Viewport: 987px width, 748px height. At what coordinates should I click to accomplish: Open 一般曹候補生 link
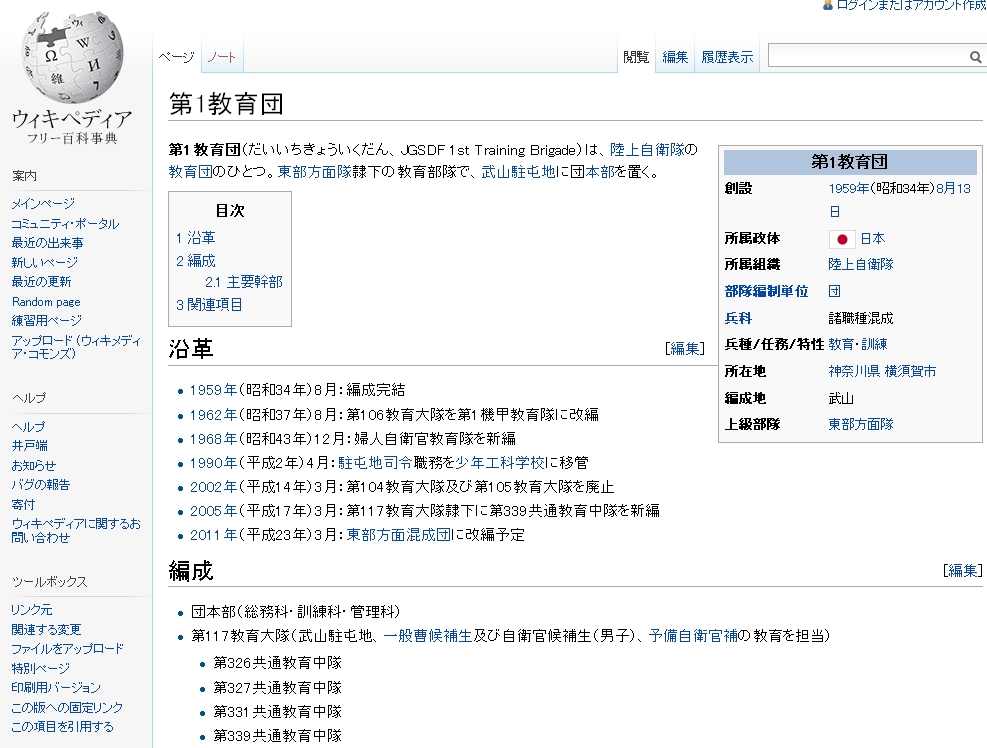pos(427,636)
